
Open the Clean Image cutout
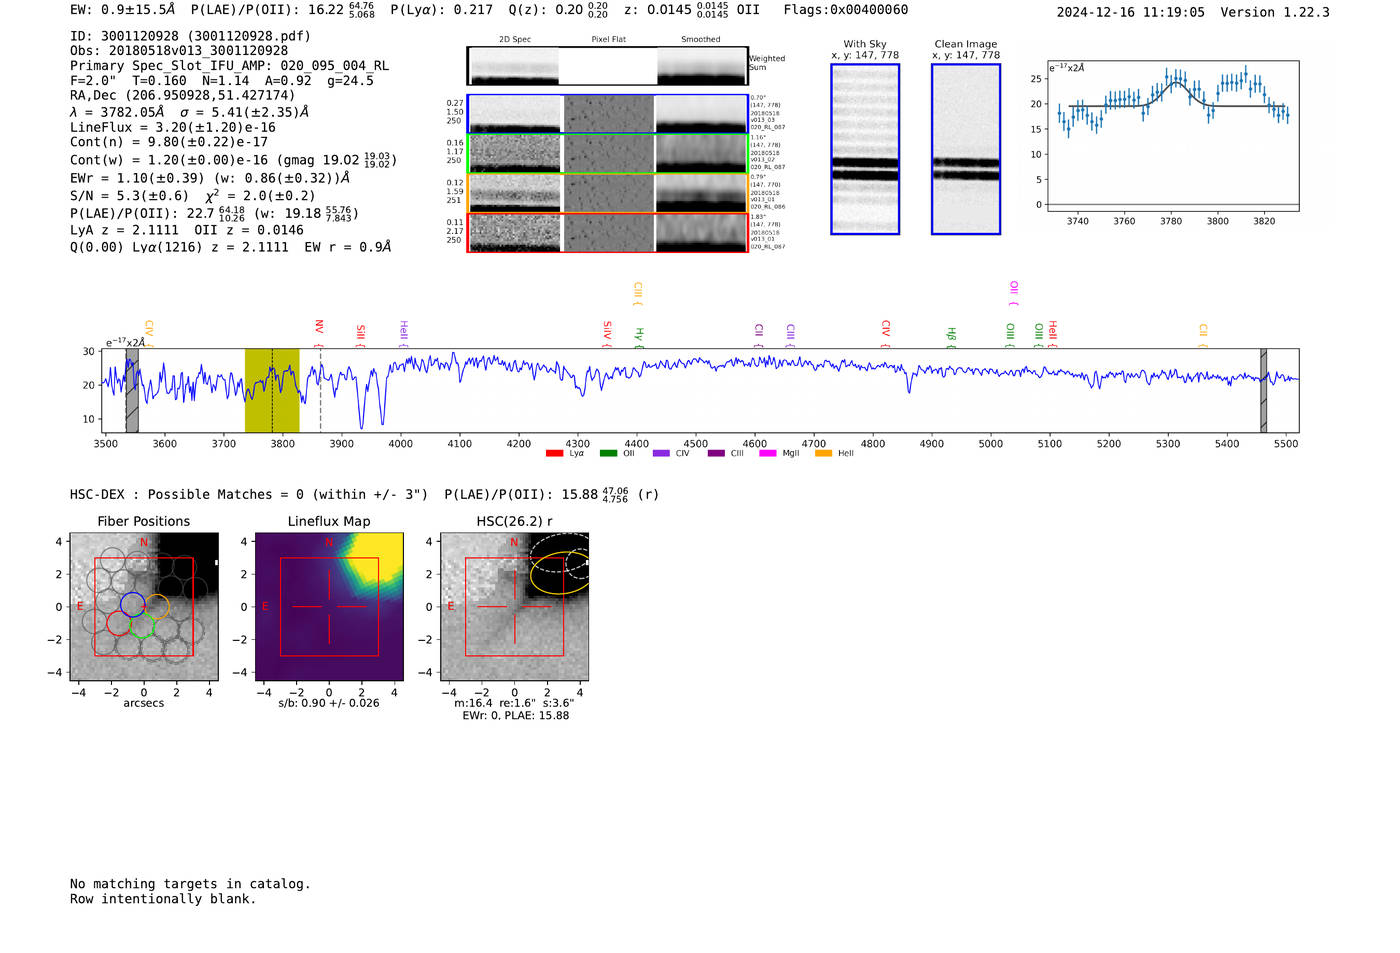[x=966, y=149]
